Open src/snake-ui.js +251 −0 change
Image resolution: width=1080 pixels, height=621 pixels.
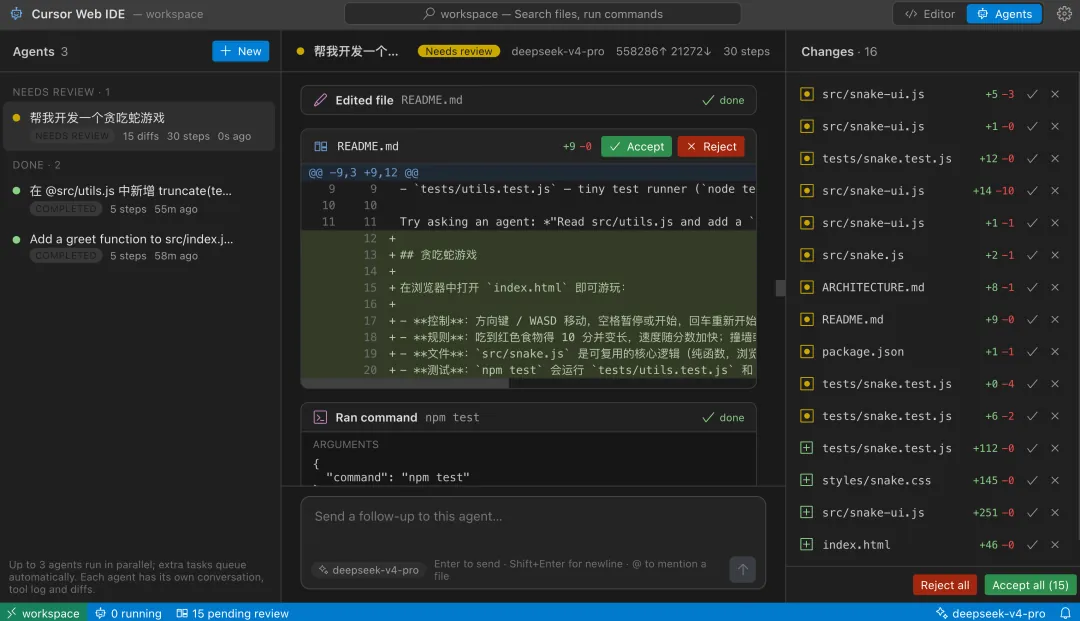[x=933, y=512]
